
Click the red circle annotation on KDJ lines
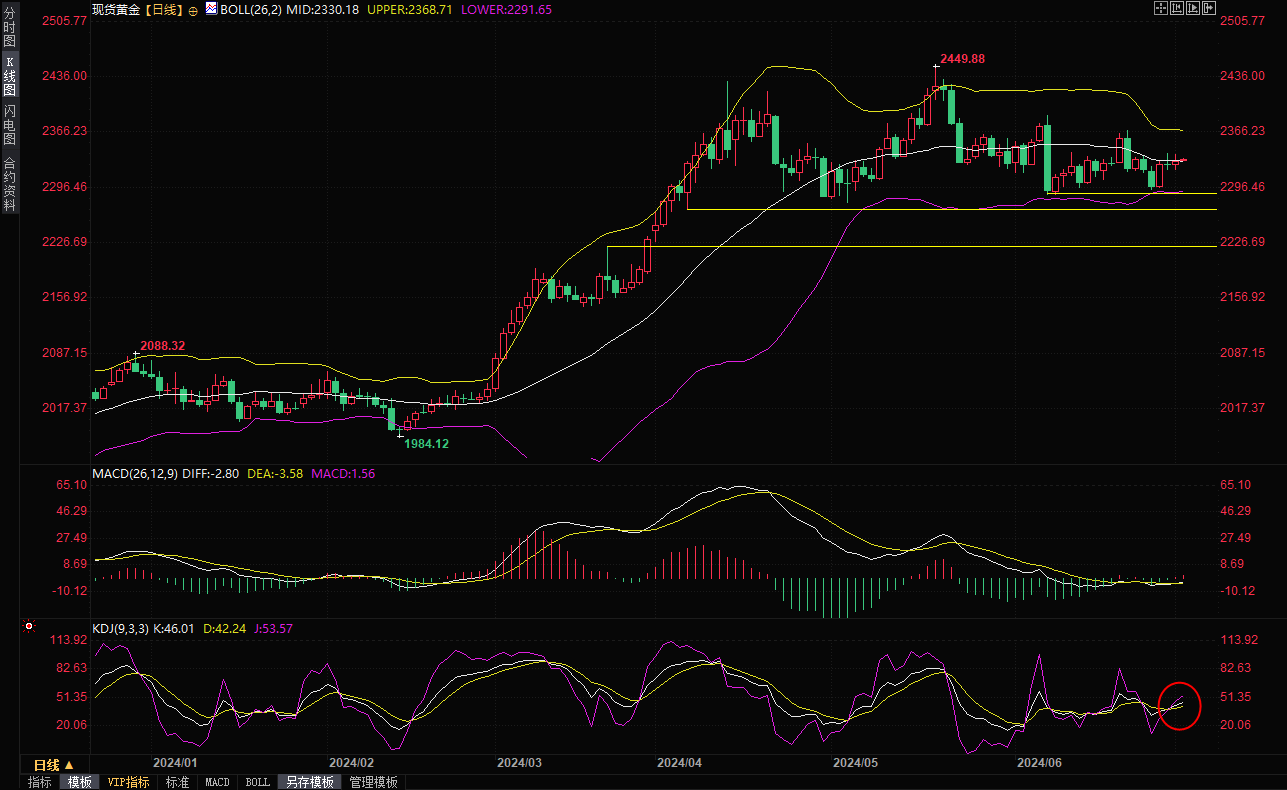1178,705
